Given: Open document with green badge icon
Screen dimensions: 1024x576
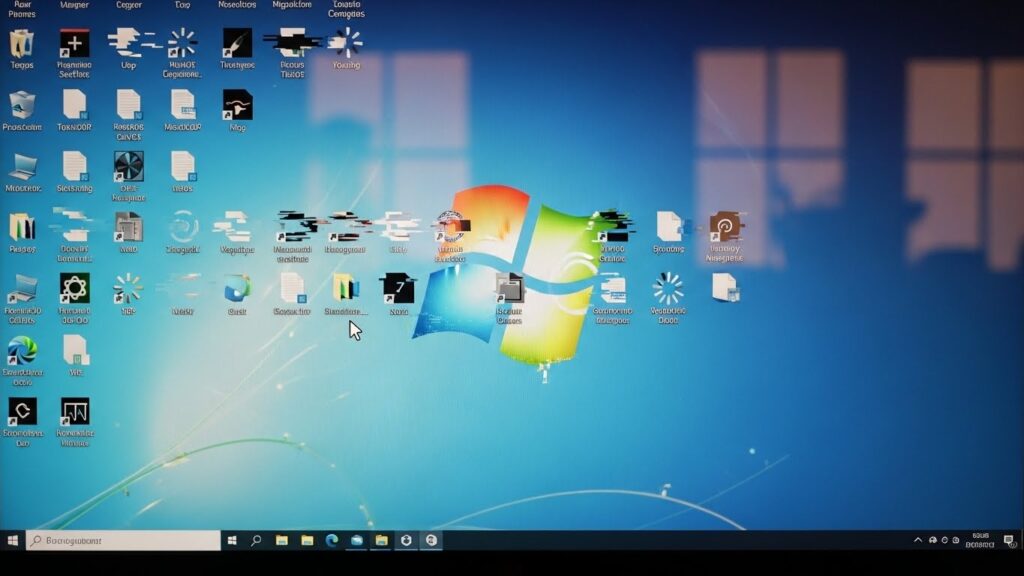Looking at the screenshot, I should [76, 351].
